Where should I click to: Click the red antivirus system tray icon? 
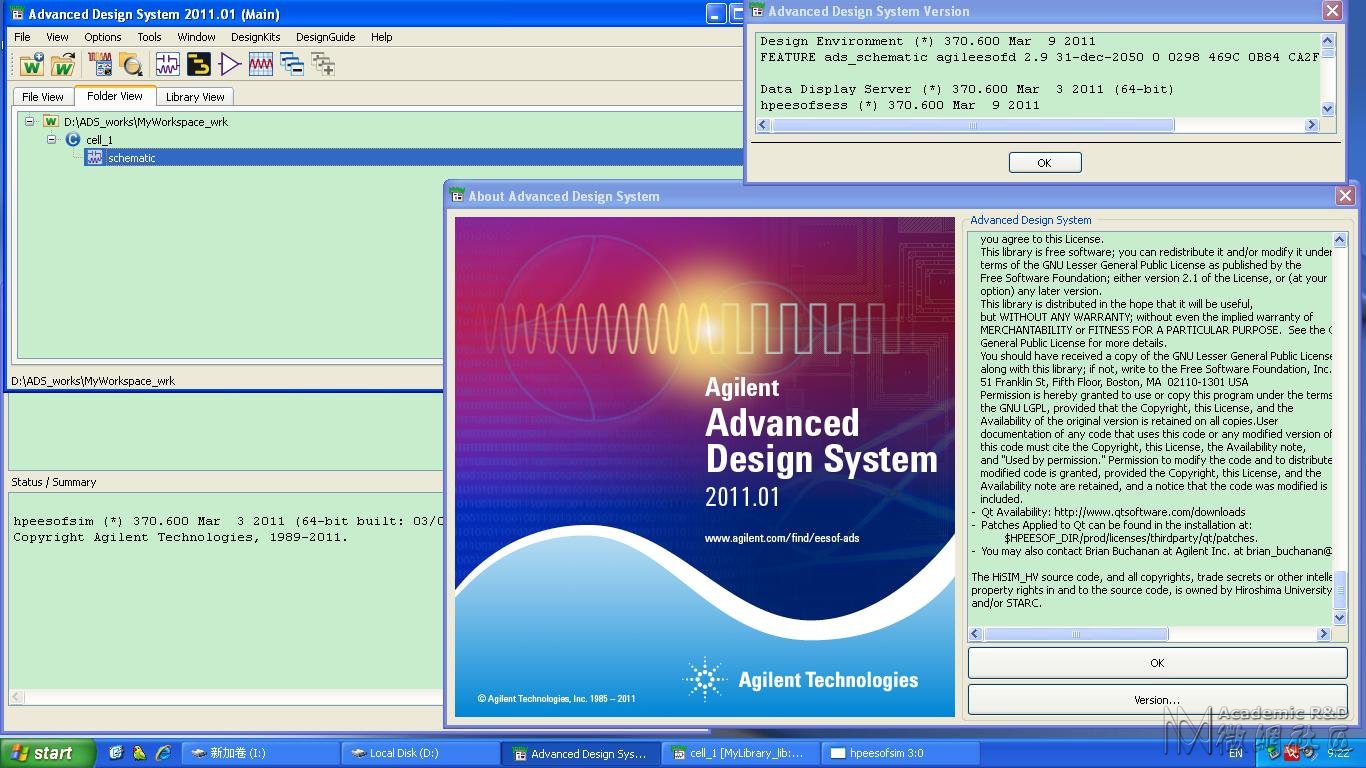(x=1293, y=753)
